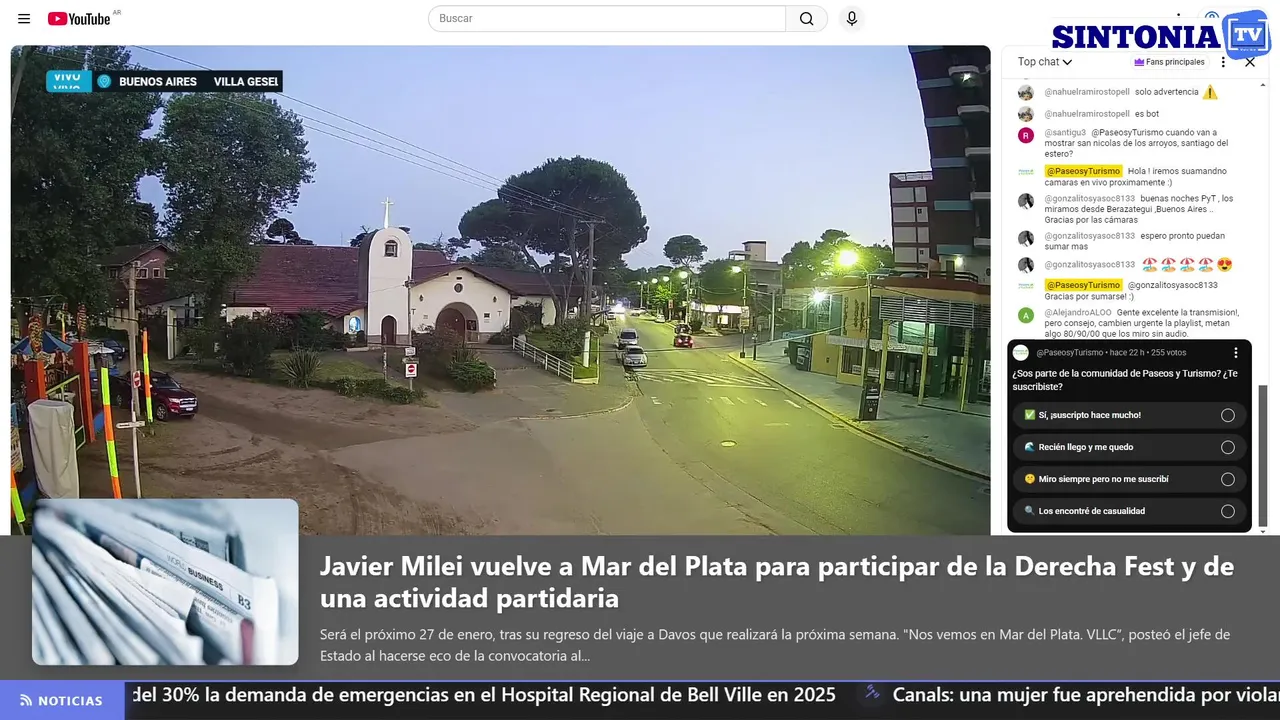1280x720 pixels.
Task: Click @nahuelramirostopell on 'es bot' message
Action: coord(1087,114)
